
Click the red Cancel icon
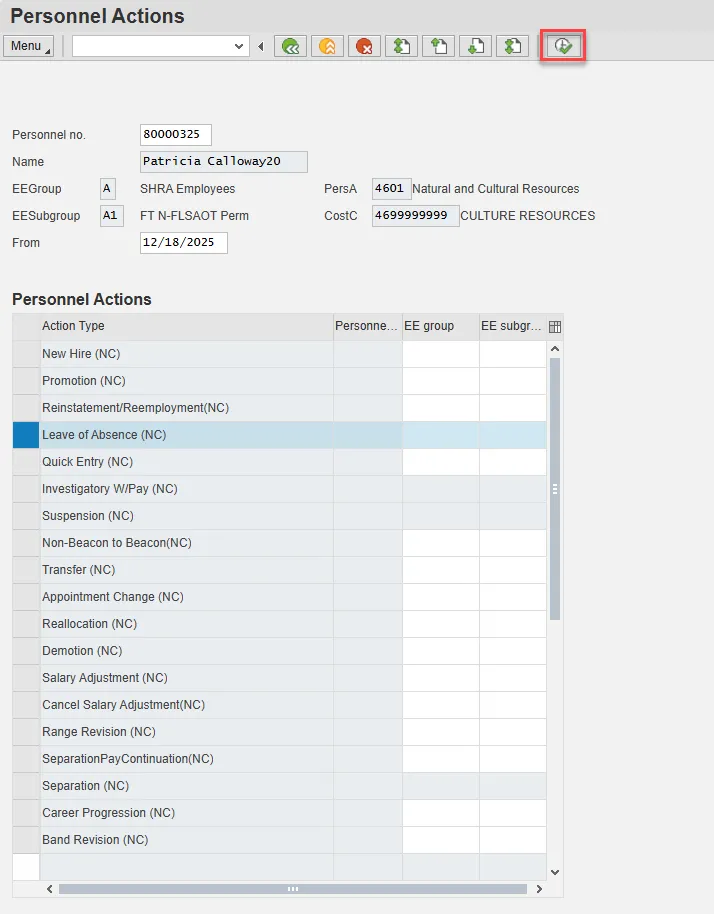364,46
